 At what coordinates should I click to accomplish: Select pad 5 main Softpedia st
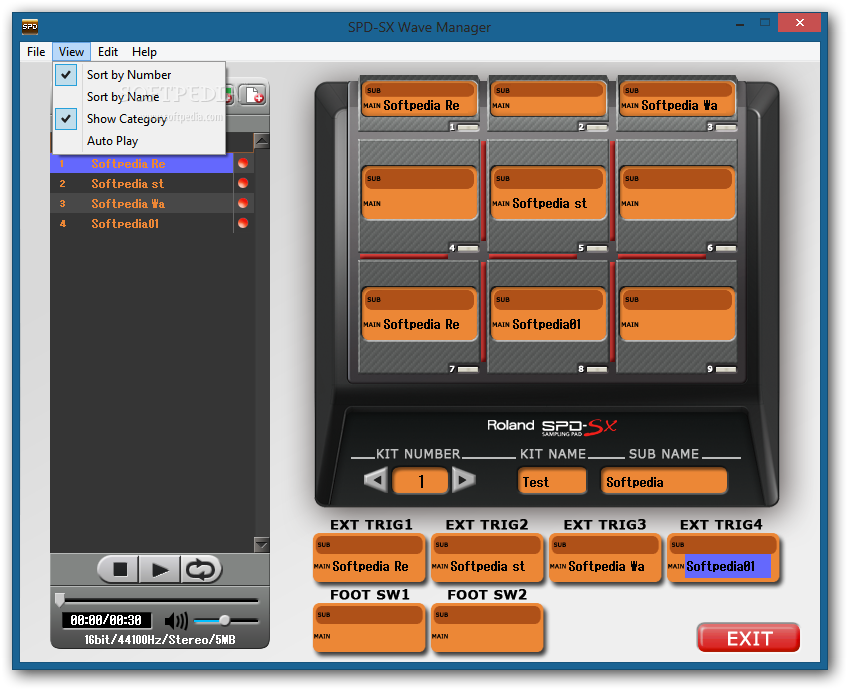[548, 204]
